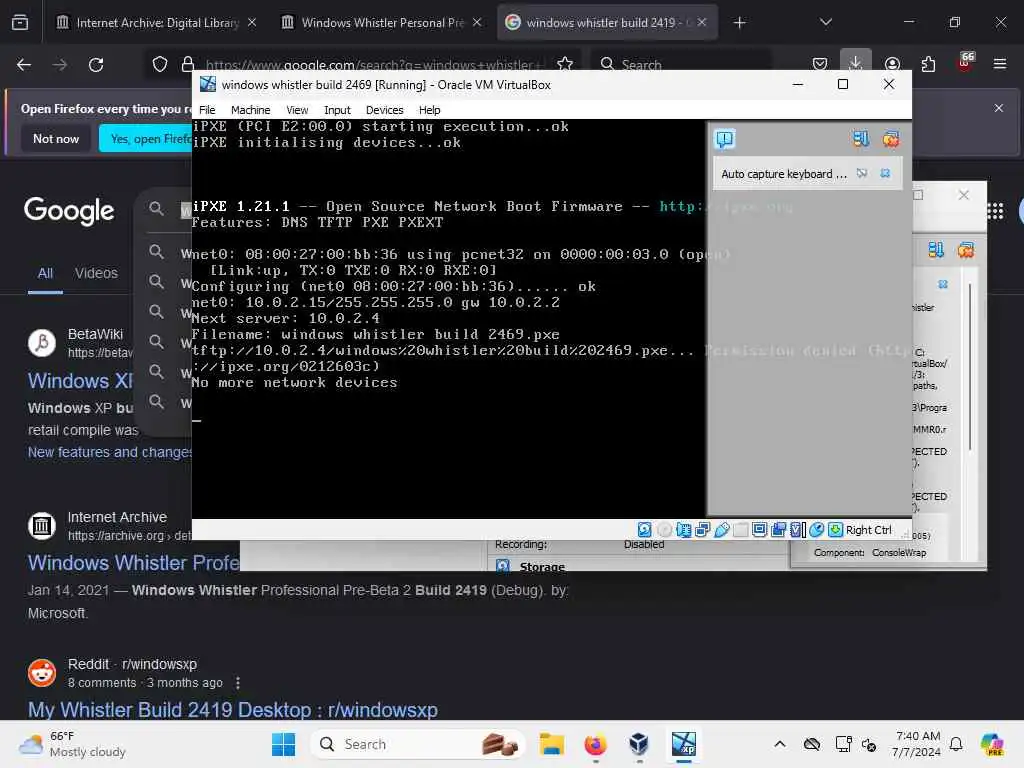The image size is (1024, 768).
Task: Open Firefox View
Action: pos(20,23)
